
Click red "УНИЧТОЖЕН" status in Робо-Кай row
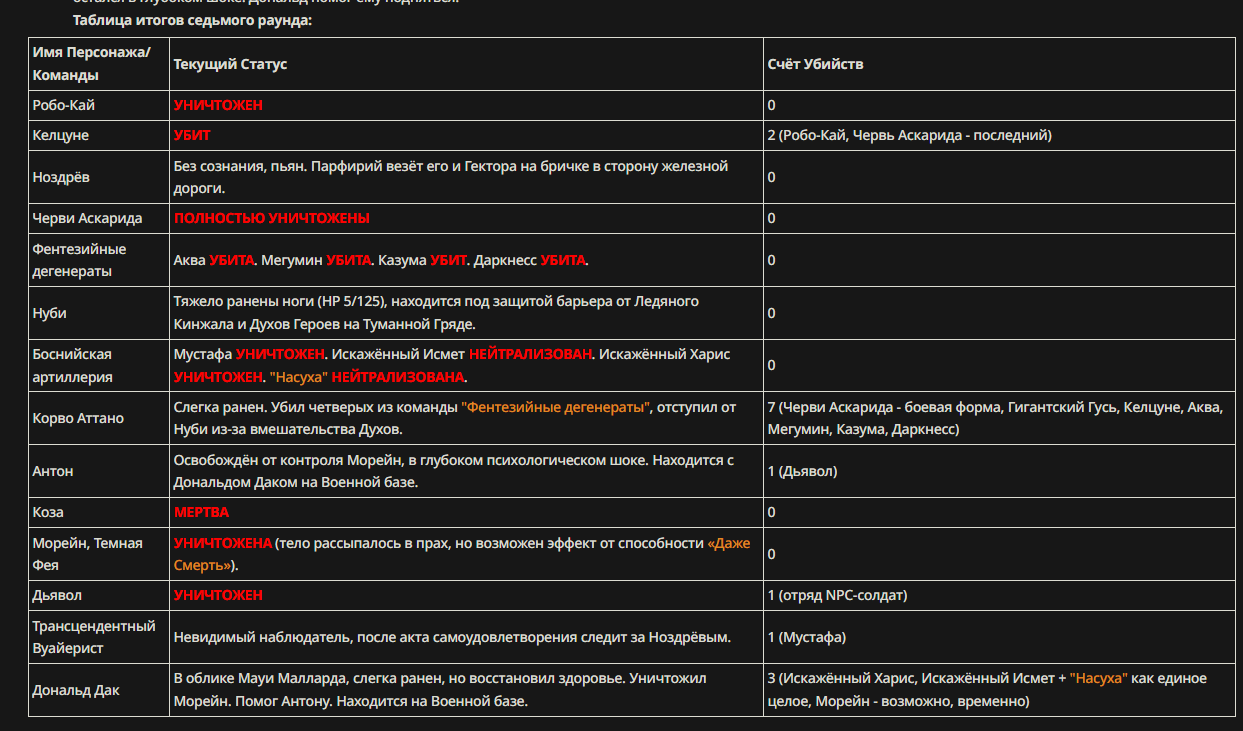point(218,105)
